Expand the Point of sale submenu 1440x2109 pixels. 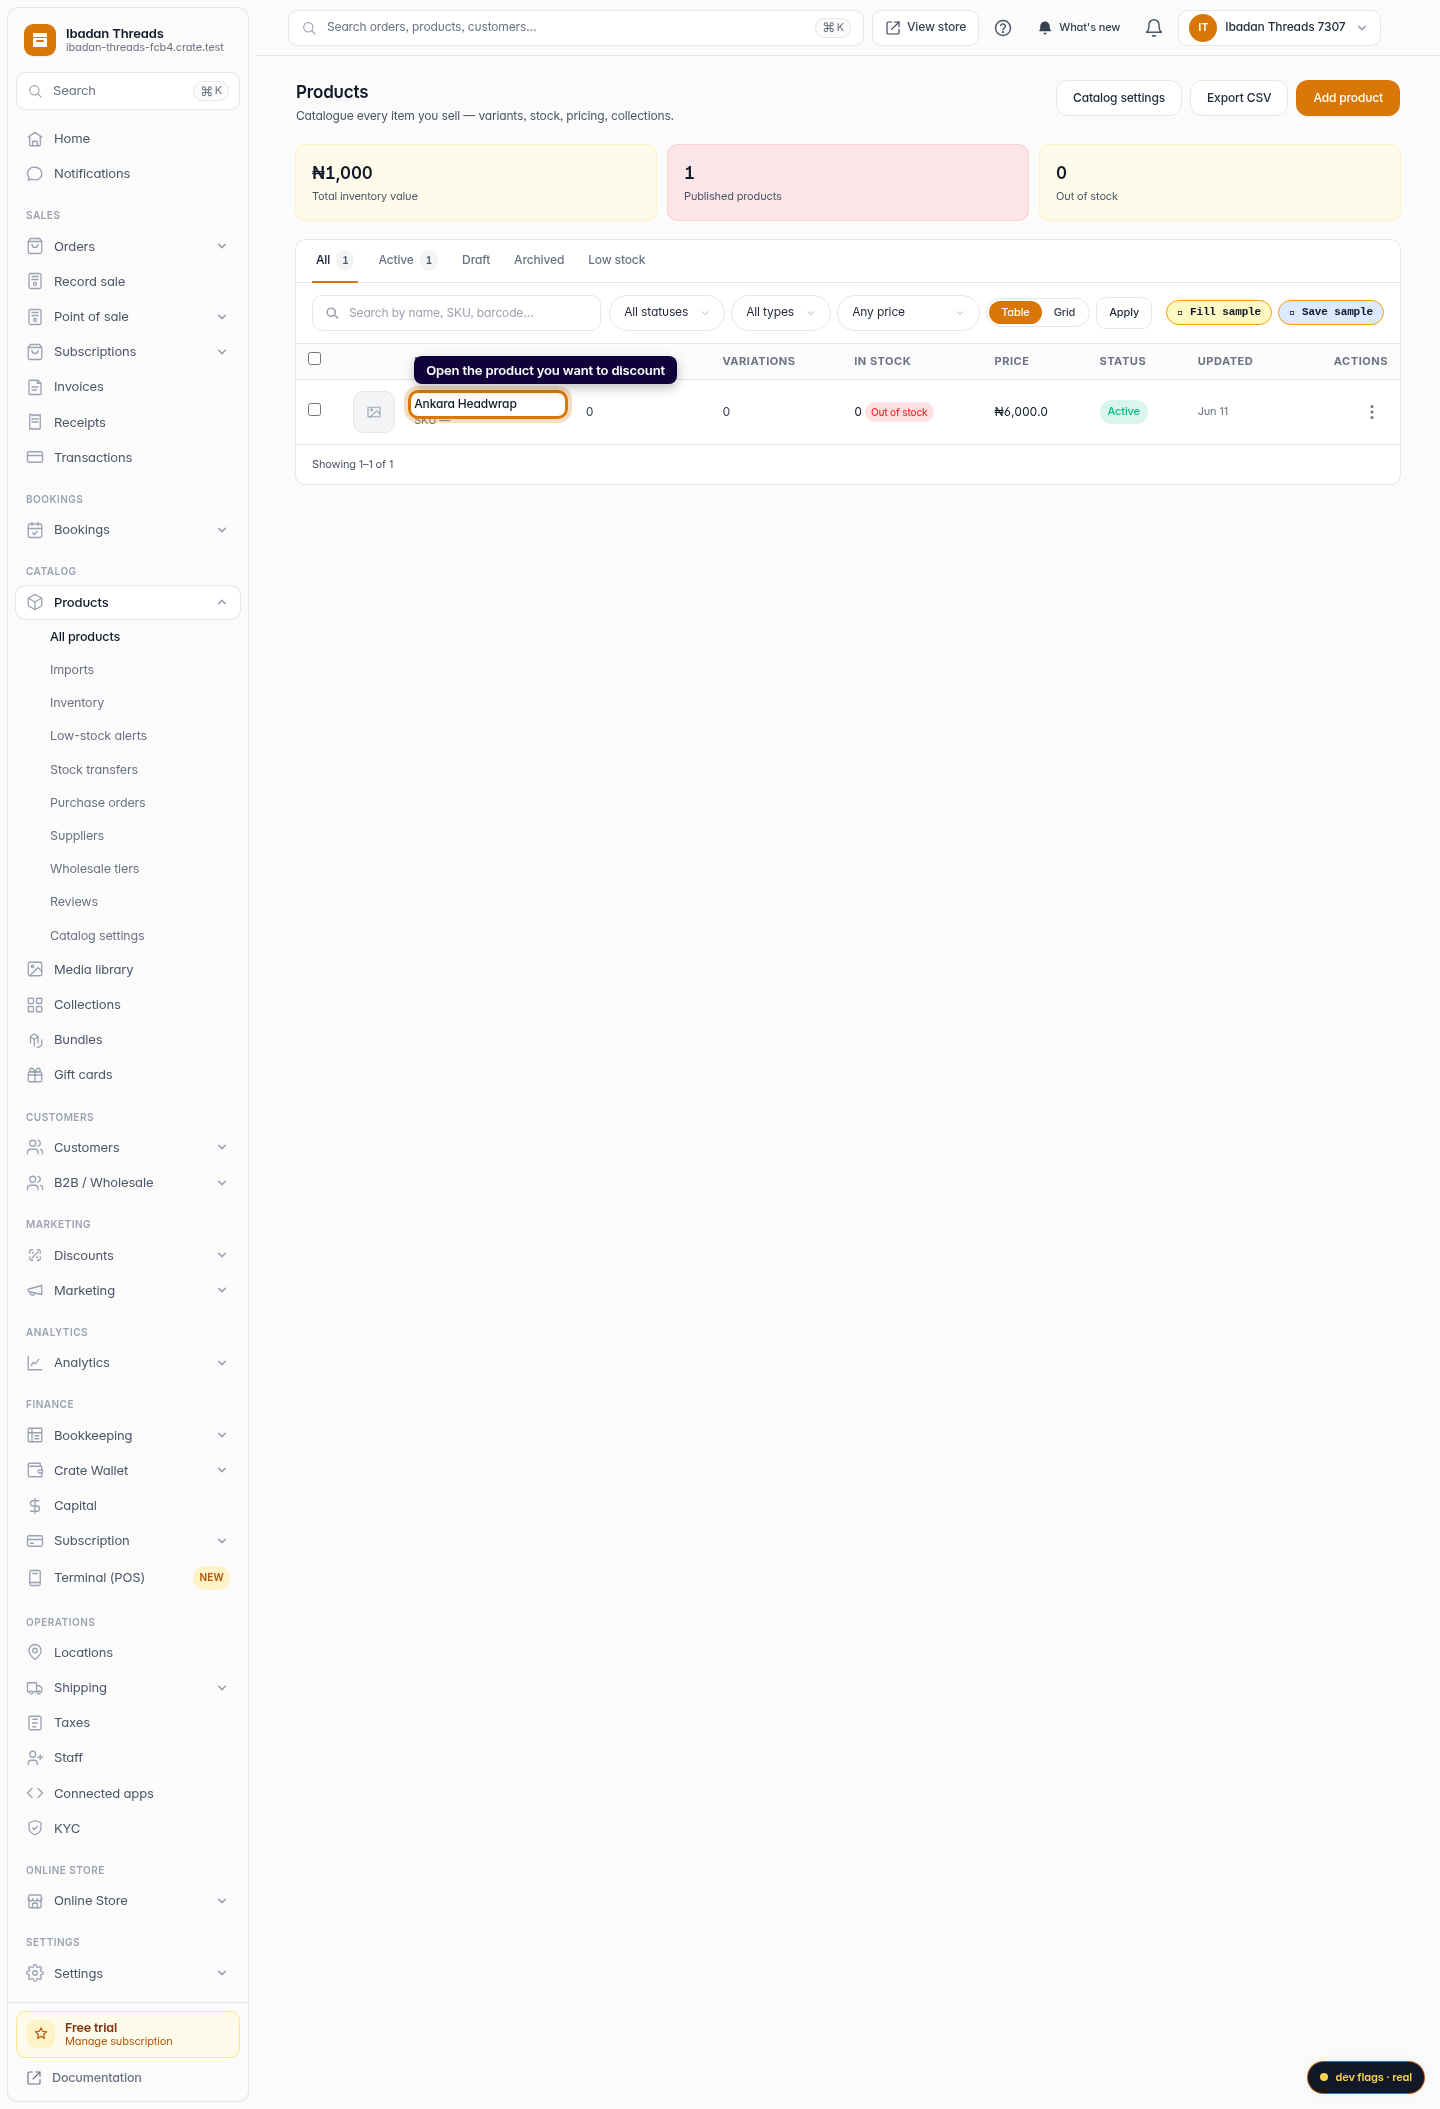[222, 317]
